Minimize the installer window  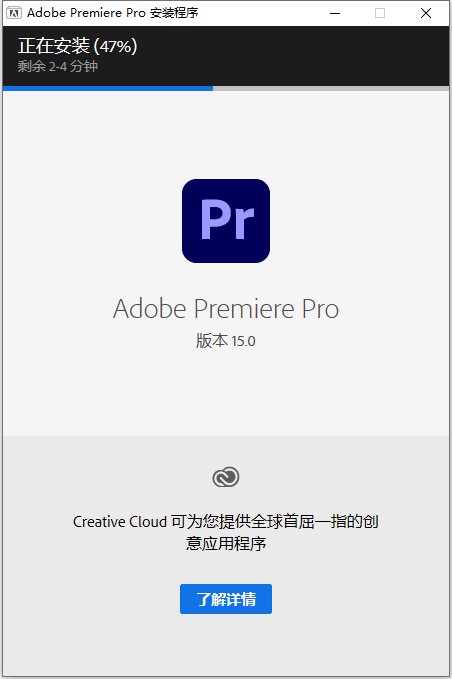pyautogui.click(x=335, y=13)
